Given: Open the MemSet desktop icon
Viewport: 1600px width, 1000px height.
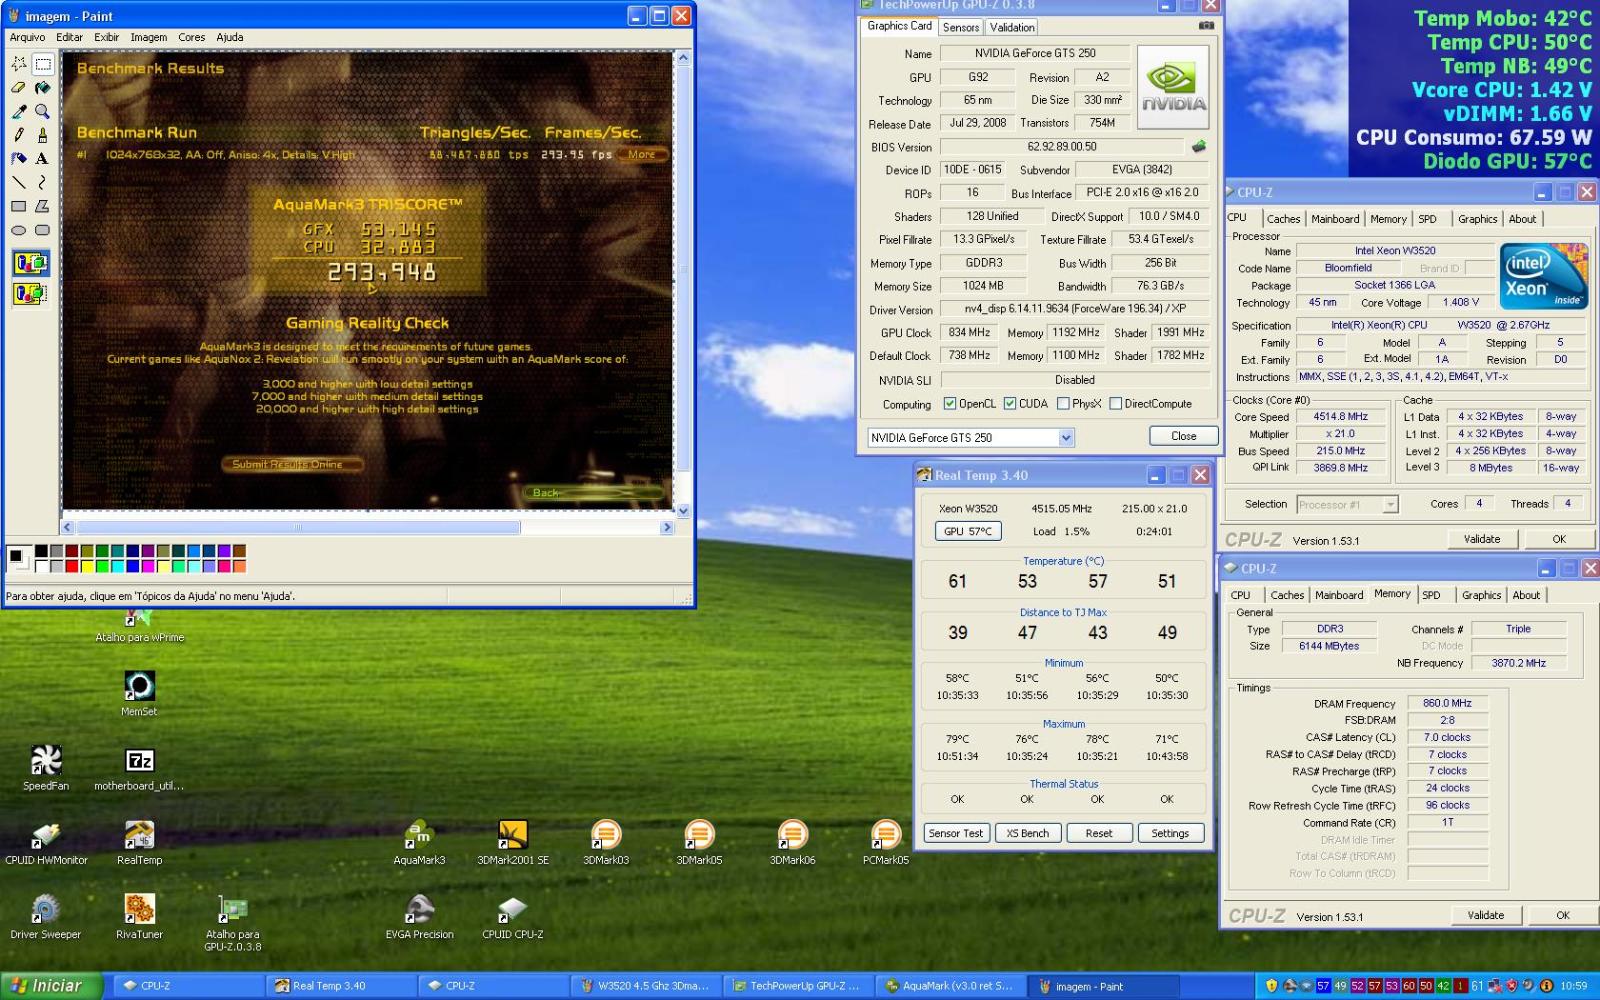Looking at the screenshot, I should coord(139,694).
